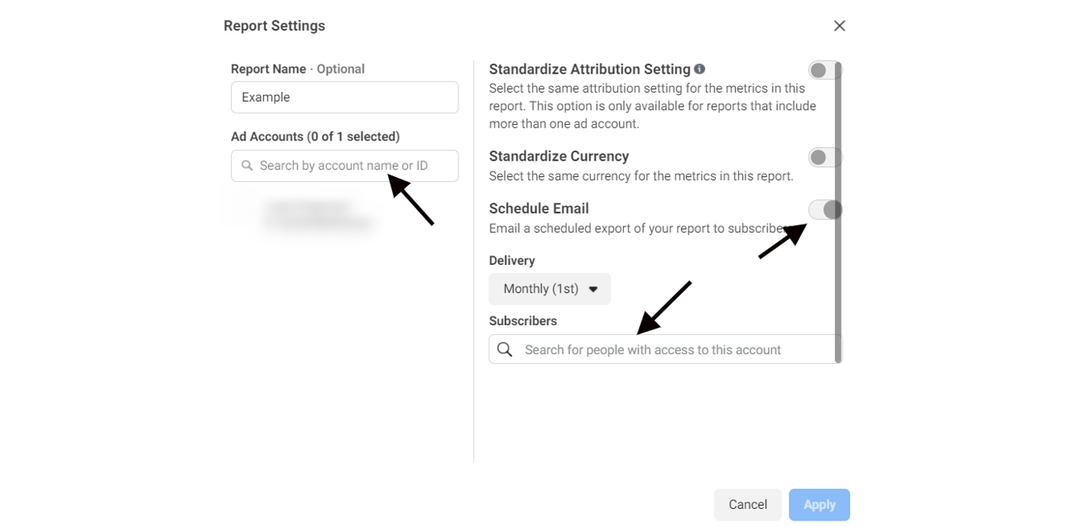Click the Standardize Currency heading text

tap(559, 156)
